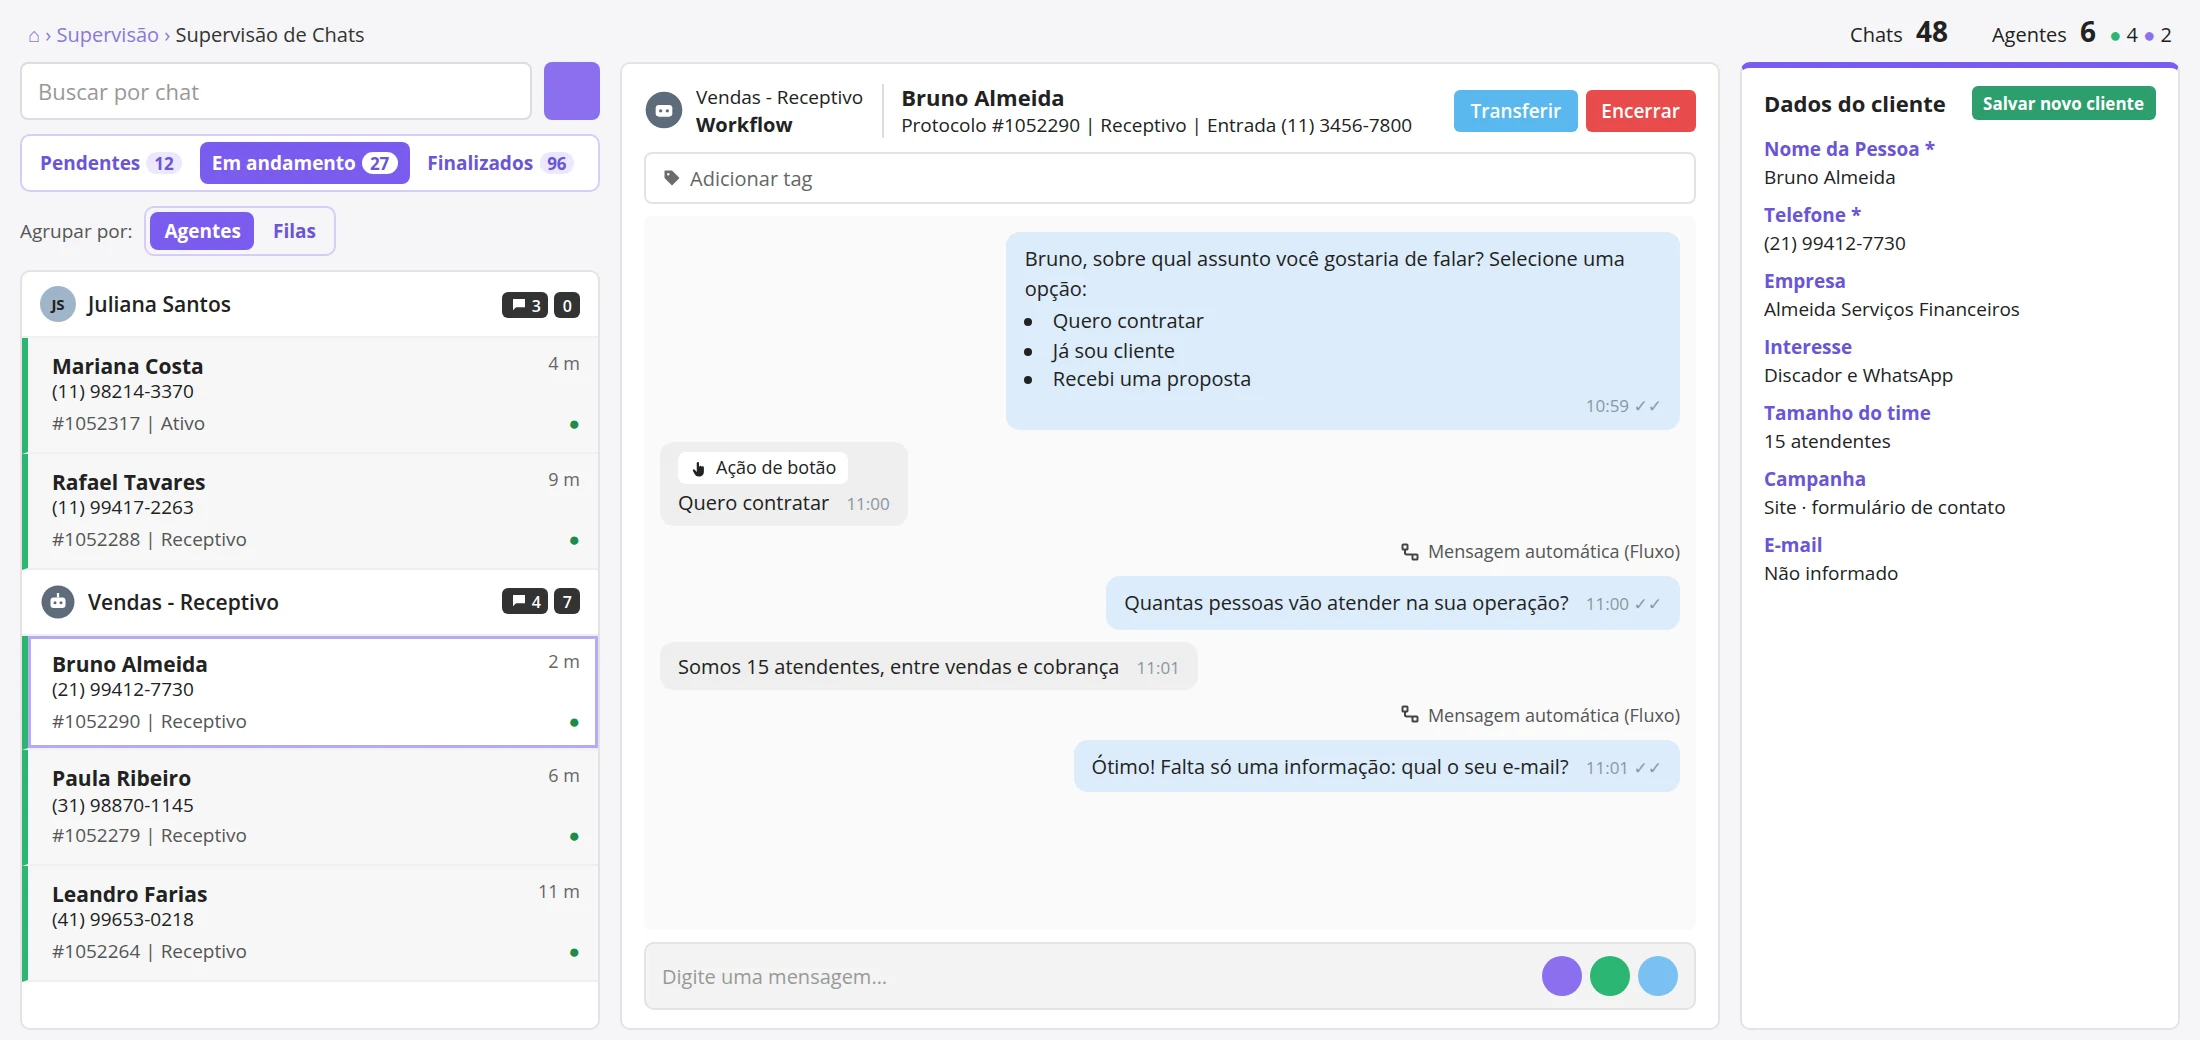Click the light blue circle in message bar
Image resolution: width=2200 pixels, height=1040 pixels.
coord(1658,976)
